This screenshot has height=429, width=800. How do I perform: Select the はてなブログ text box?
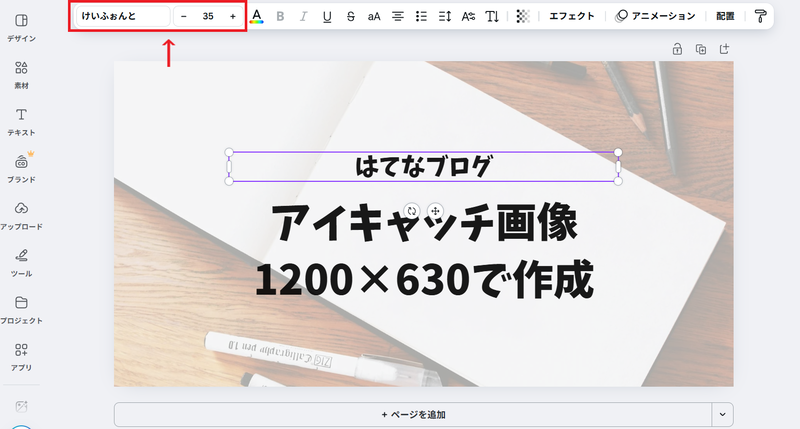click(x=423, y=167)
